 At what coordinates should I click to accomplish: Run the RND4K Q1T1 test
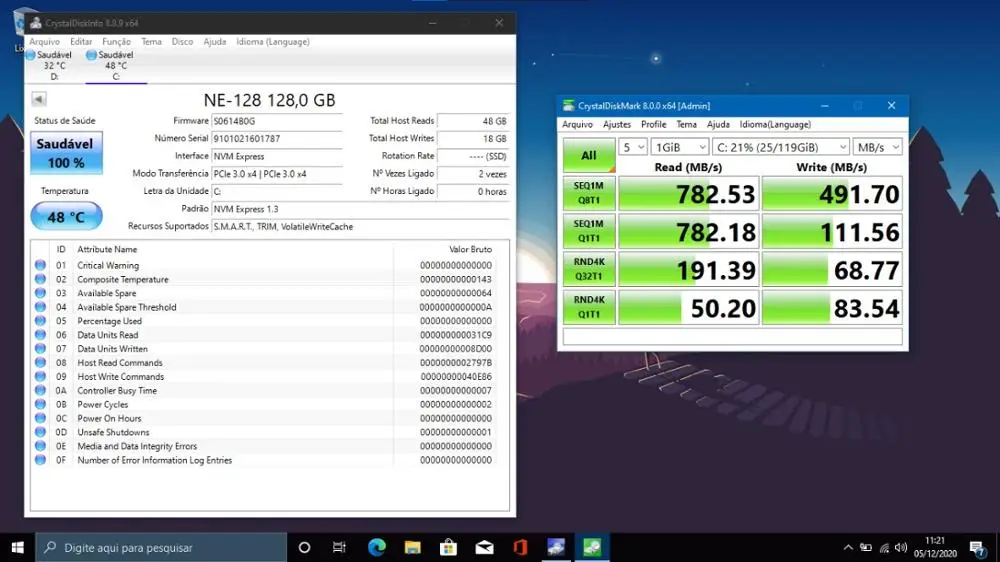pos(589,307)
